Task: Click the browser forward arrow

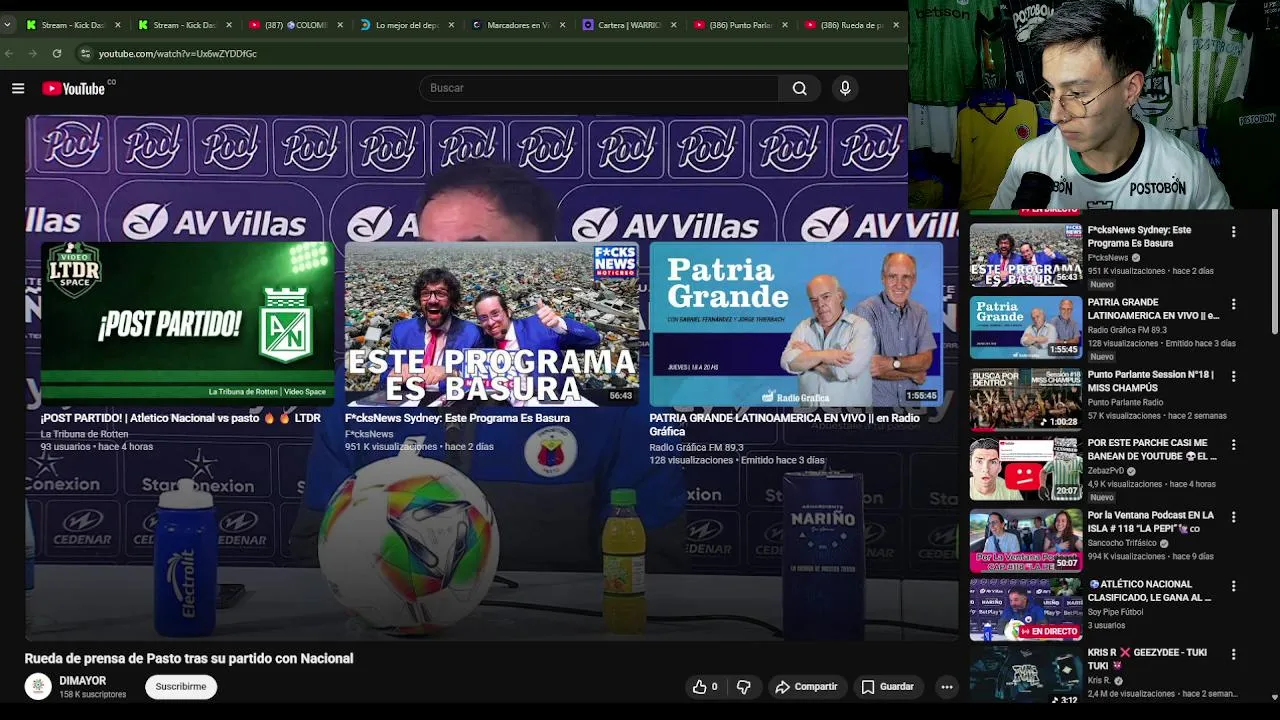Action: pos(33,53)
